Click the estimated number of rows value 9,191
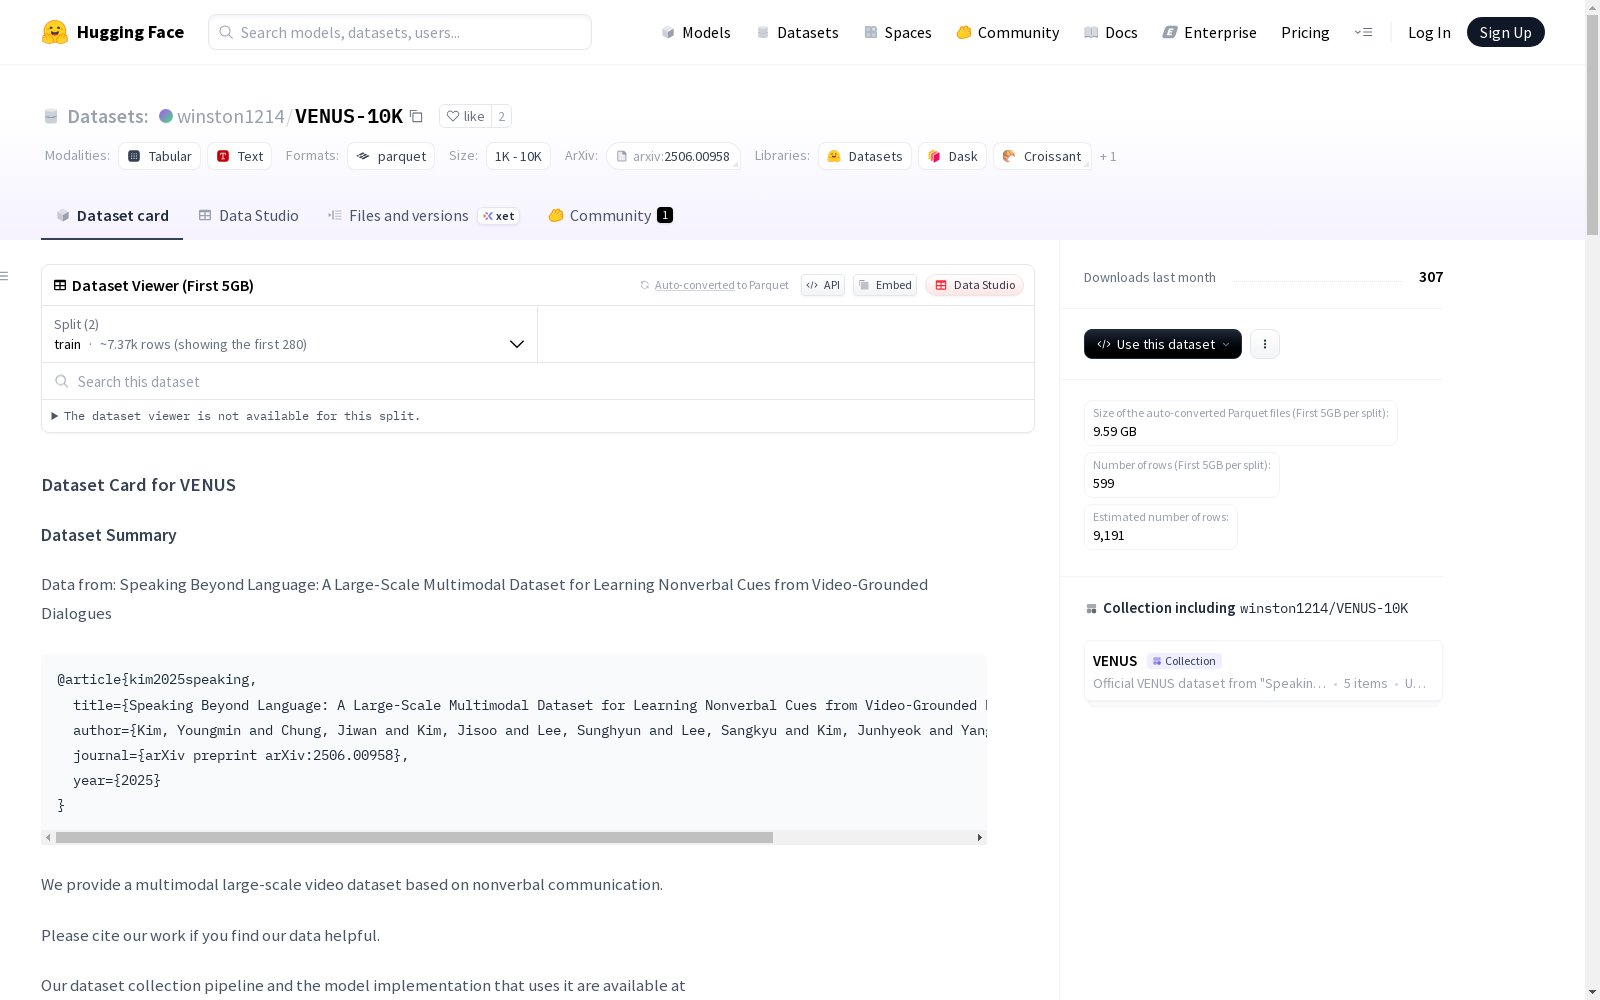The height and width of the screenshot is (1000, 1600). coord(1109,535)
